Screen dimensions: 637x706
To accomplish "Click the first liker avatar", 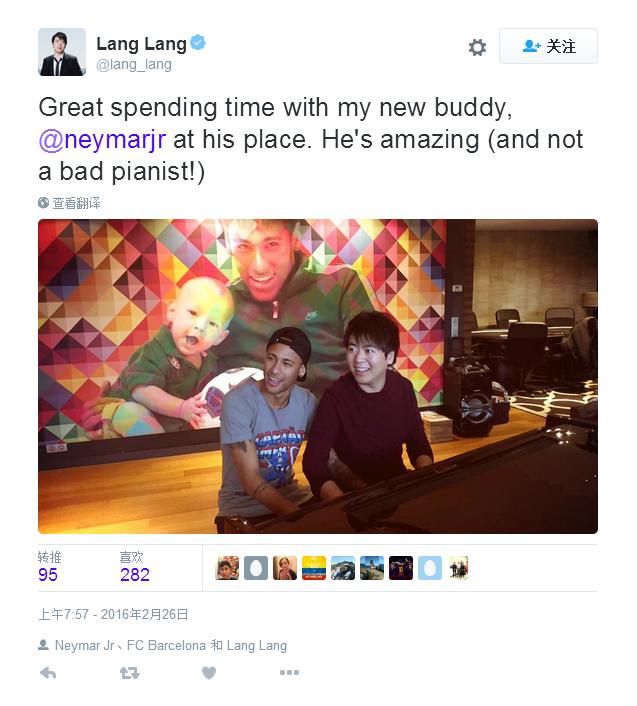I will coord(227,568).
